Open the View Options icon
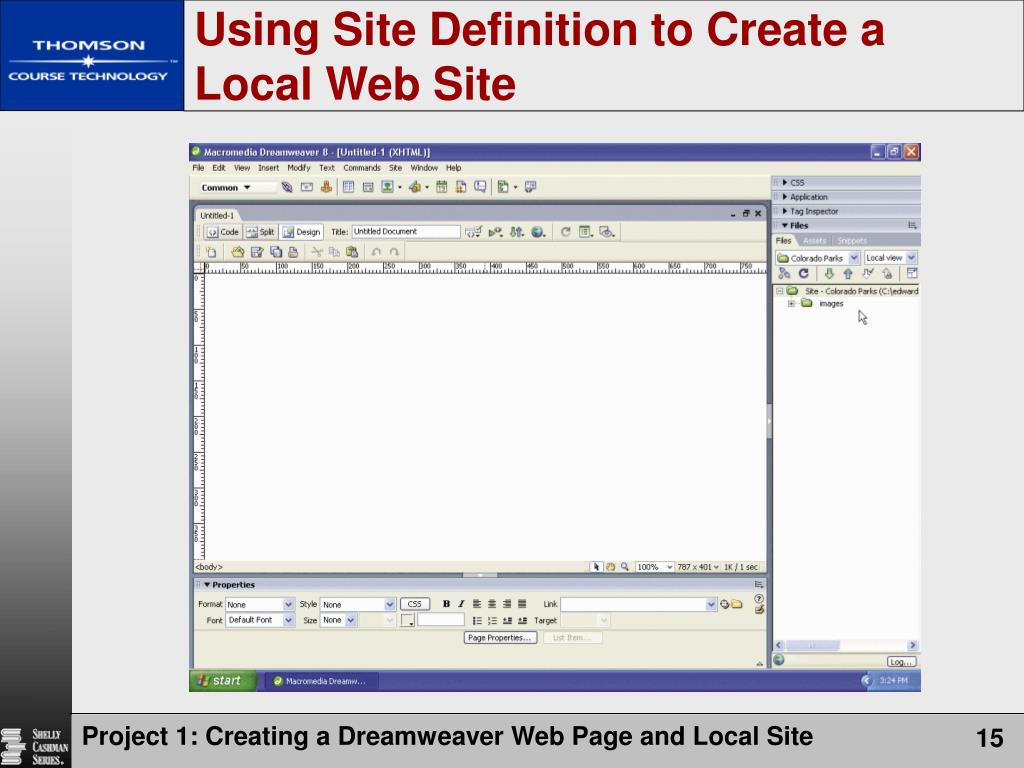Viewport: 1024px width, 768px height. coord(586,232)
